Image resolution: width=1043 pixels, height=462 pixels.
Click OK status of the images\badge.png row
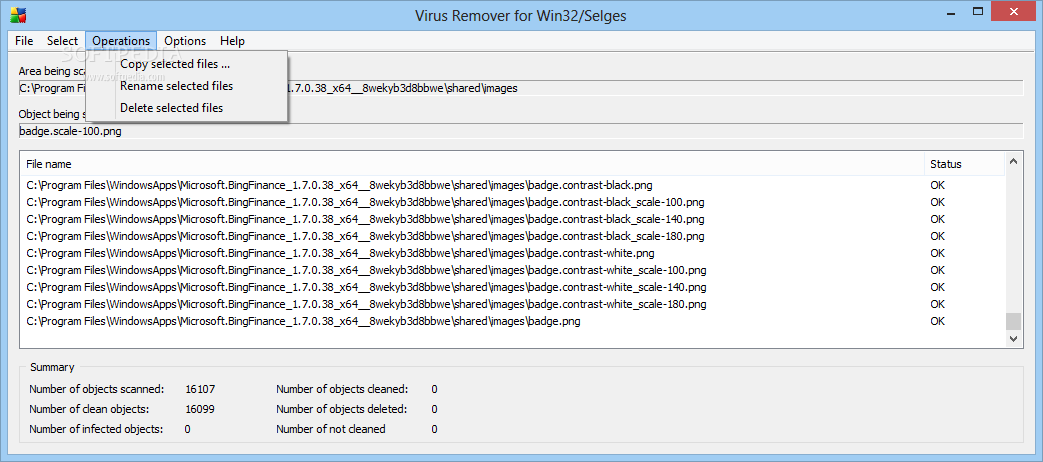pos(937,321)
